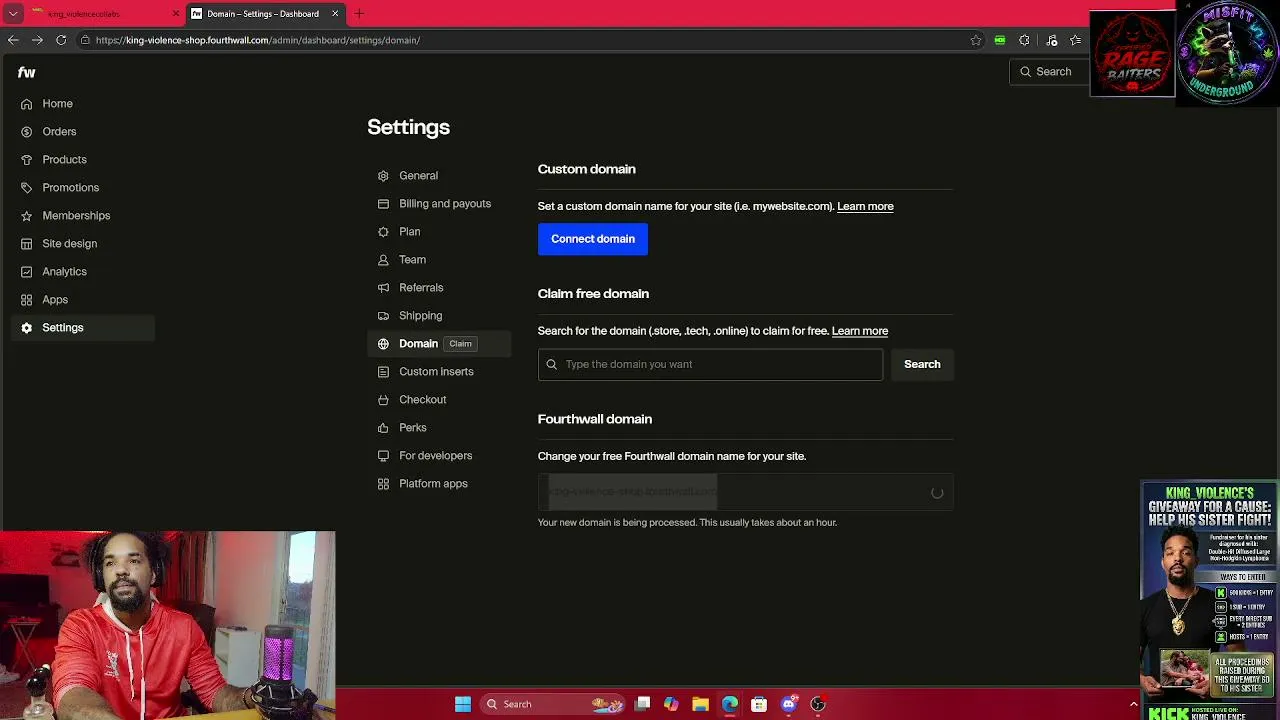Click the Billing and payouts card icon

383,204
